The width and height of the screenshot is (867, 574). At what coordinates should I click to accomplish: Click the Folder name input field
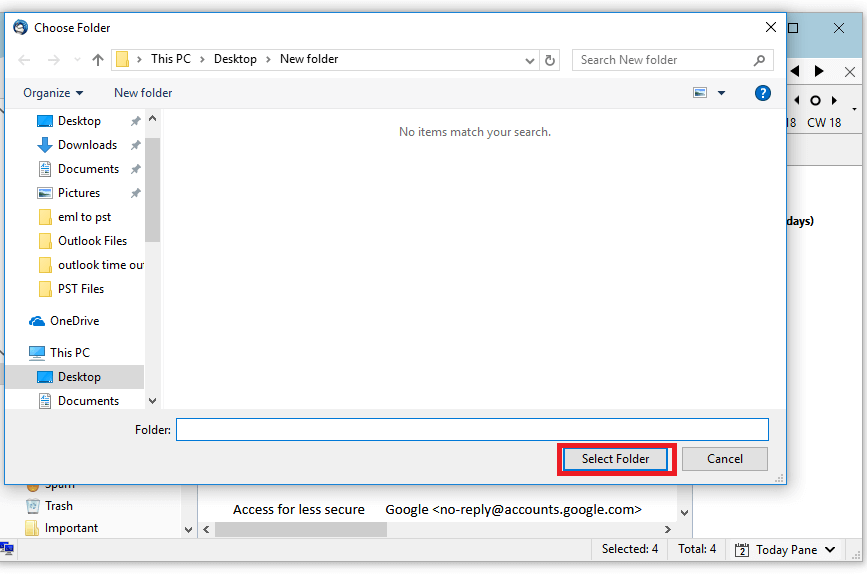(472, 430)
